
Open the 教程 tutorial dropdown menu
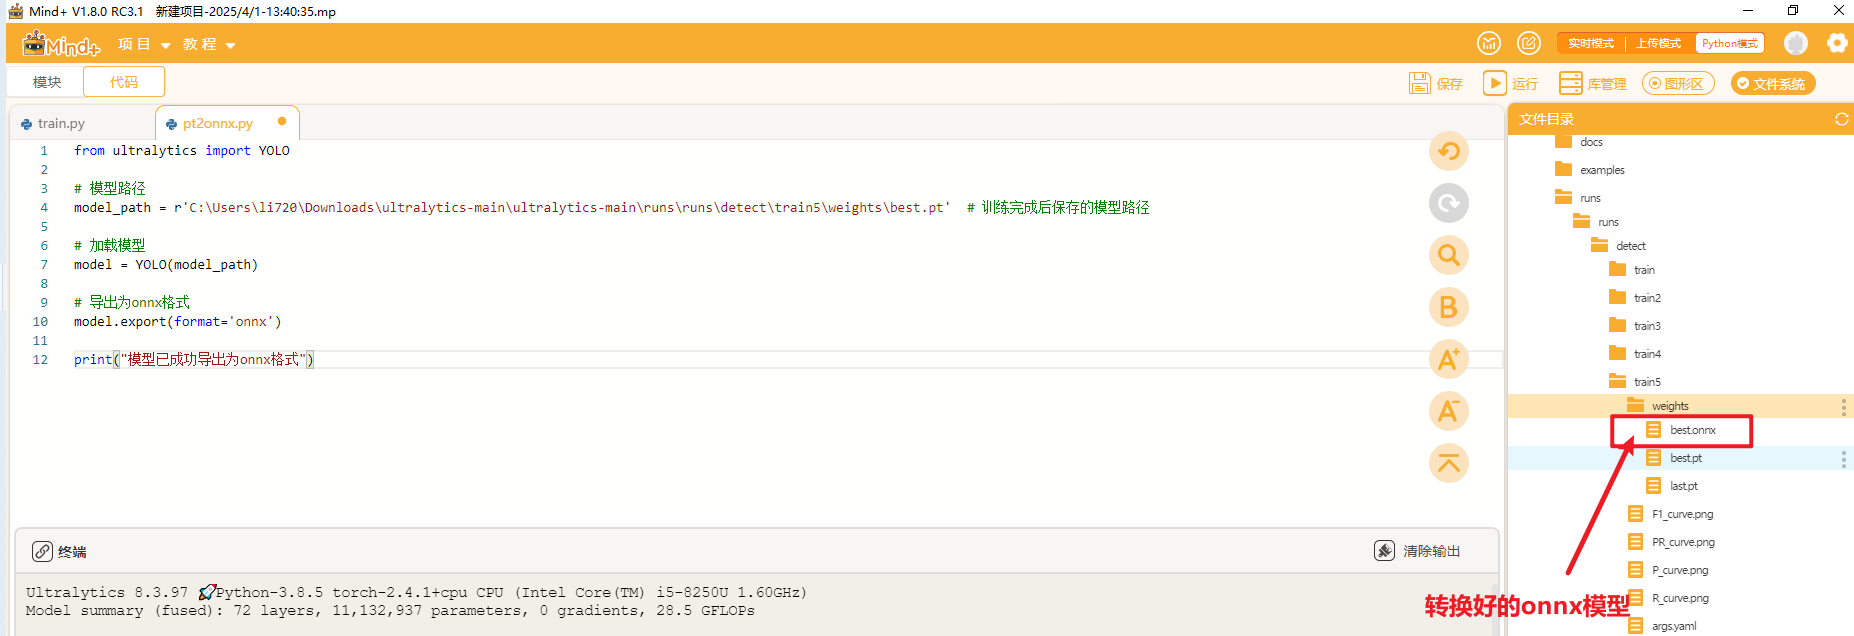tap(209, 44)
